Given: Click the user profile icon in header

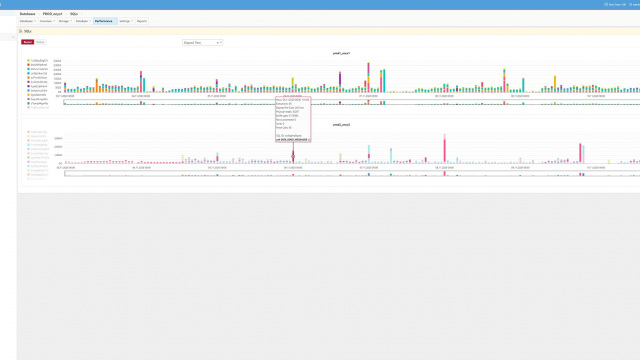Looking at the screenshot, I should coord(630,4).
